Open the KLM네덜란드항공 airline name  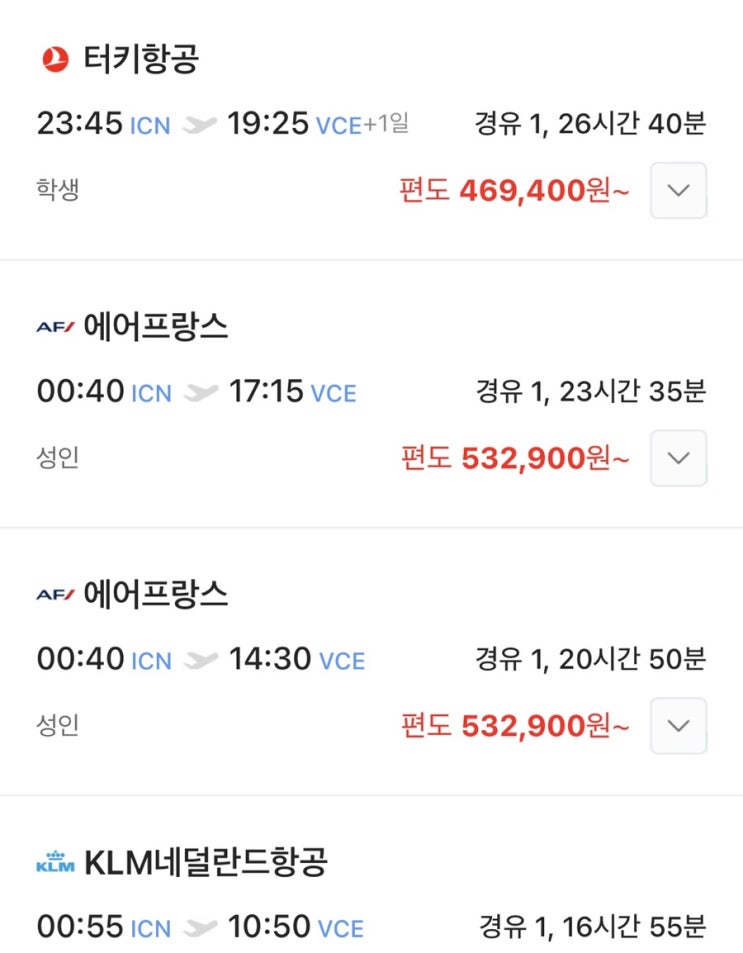click(x=206, y=863)
